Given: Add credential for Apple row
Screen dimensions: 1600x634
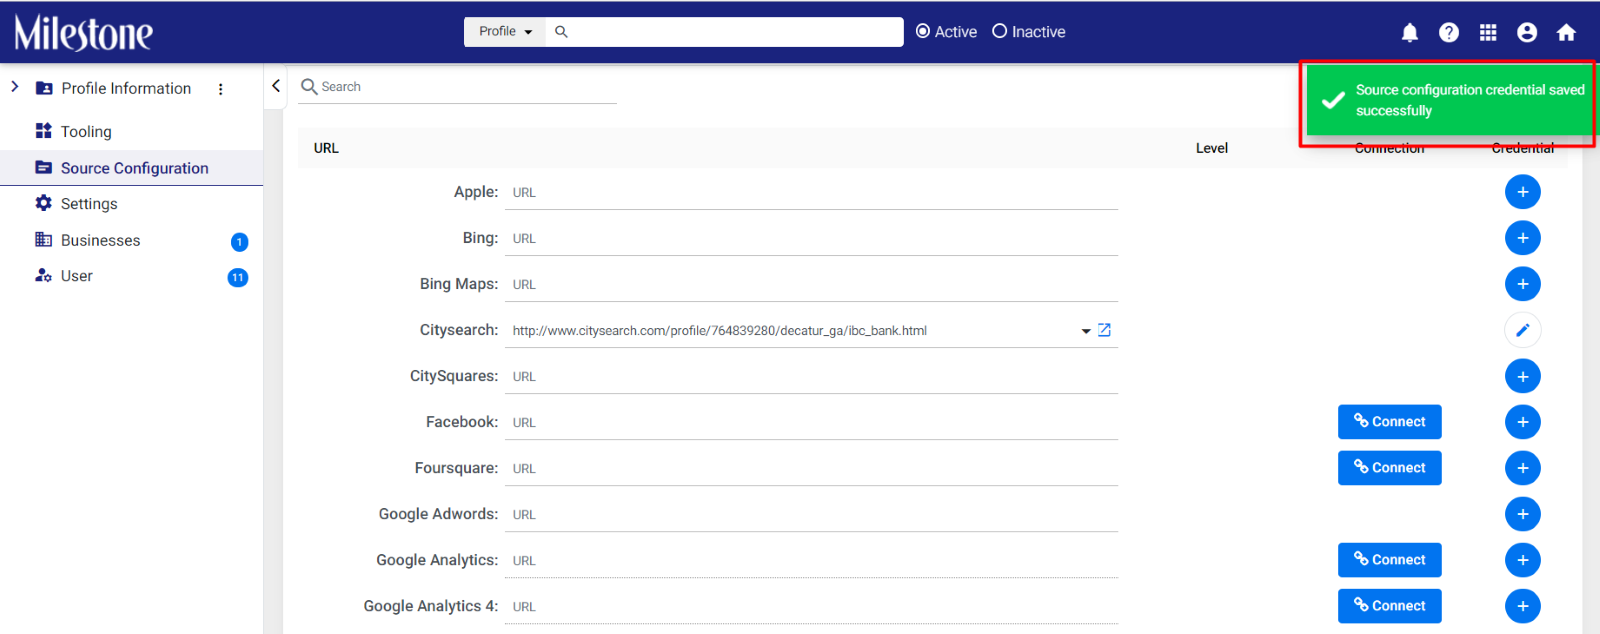Looking at the screenshot, I should pos(1523,192).
